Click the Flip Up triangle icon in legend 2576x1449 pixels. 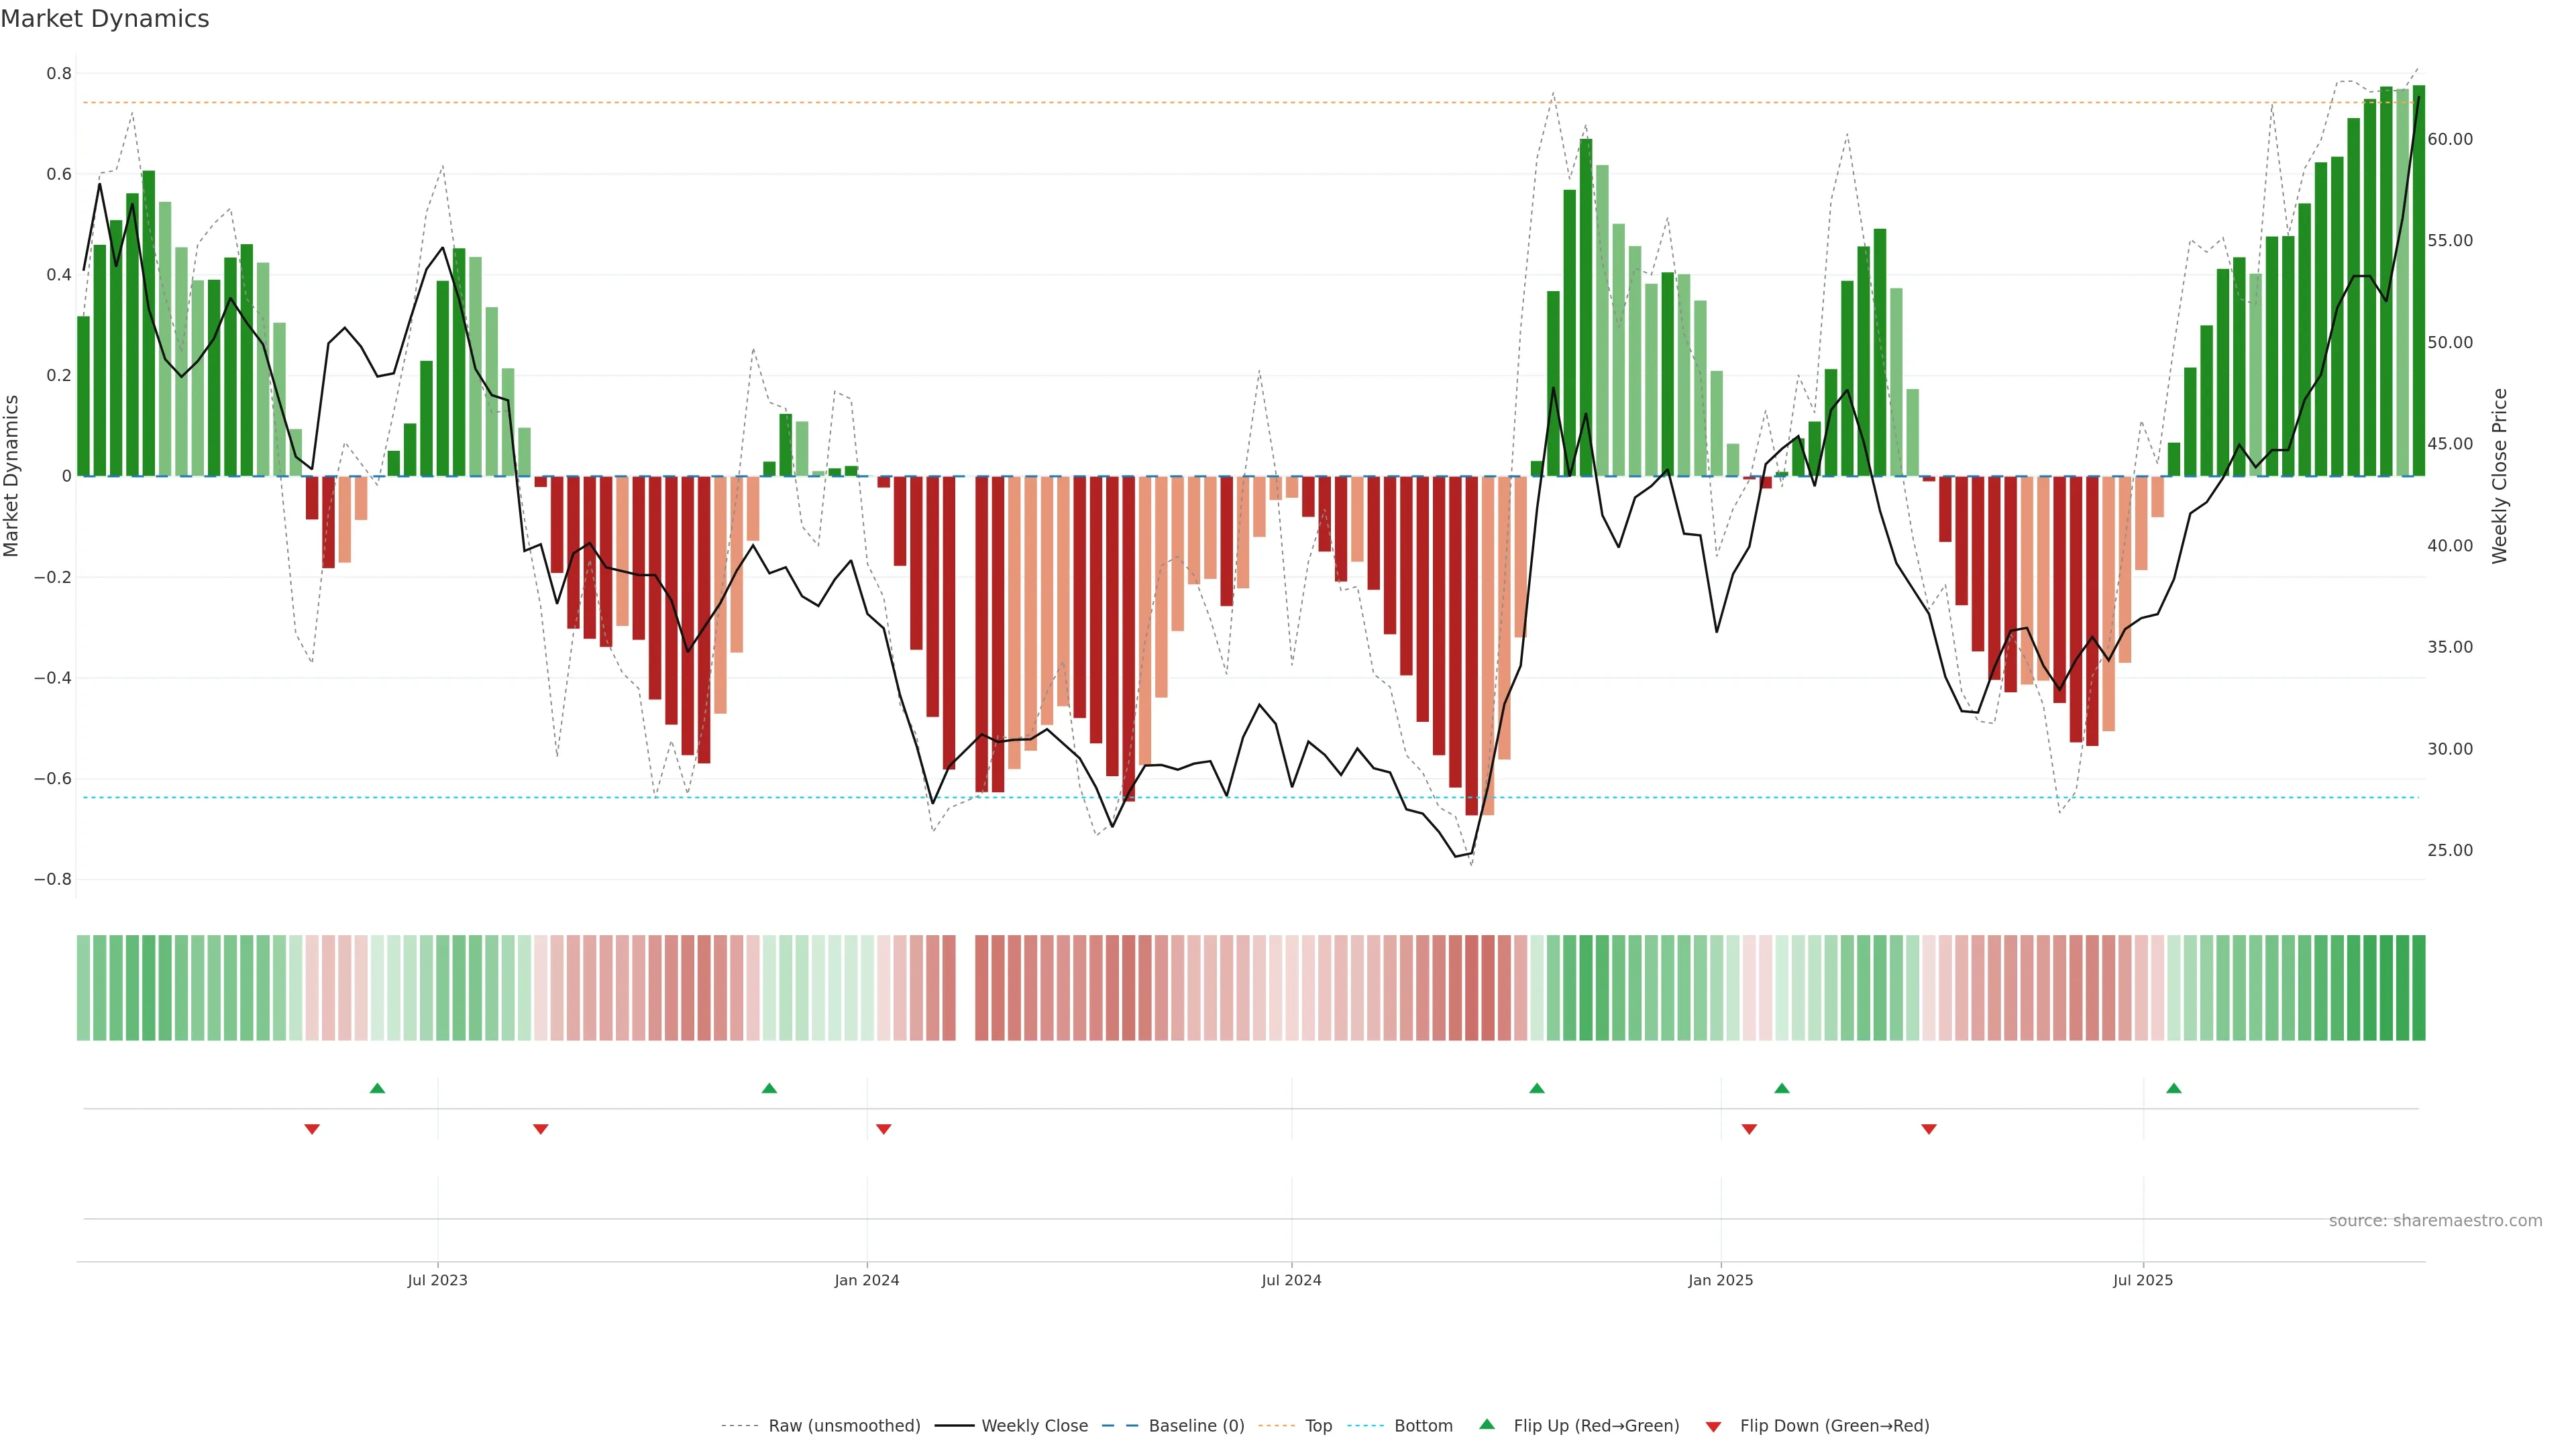point(1487,1424)
